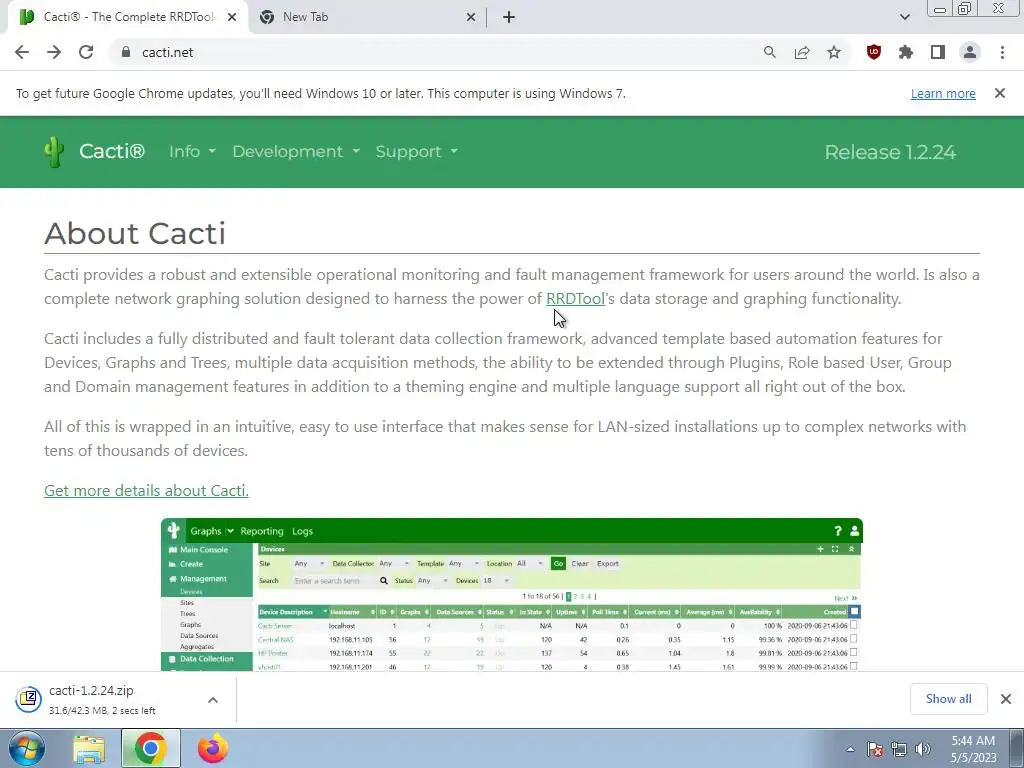
Task: Dismiss the Chrome update notification bar
Action: point(1000,93)
